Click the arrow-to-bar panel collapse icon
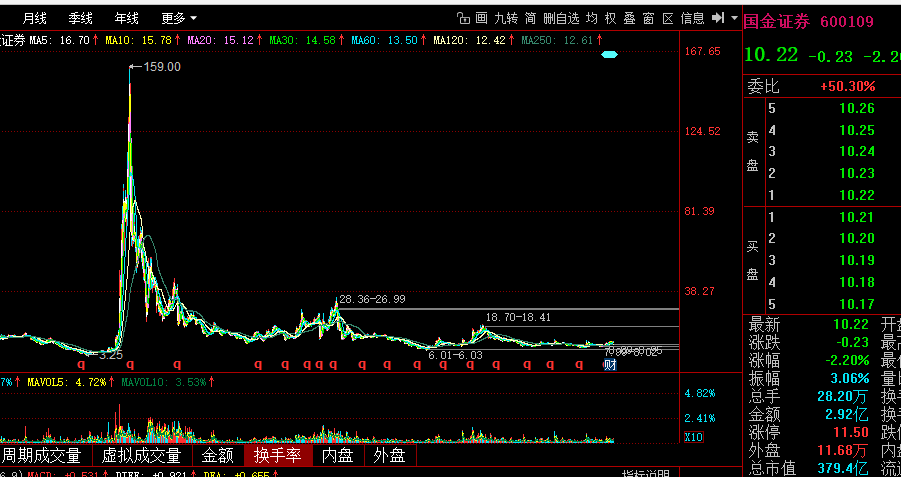The height and width of the screenshot is (477, 901). (x=718, y=18)
